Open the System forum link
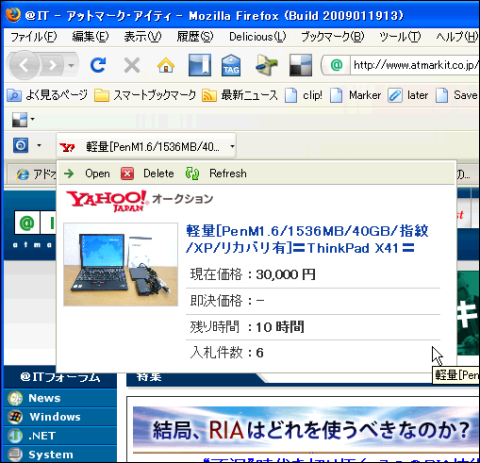480x463 pixels. [x=51, y=455]
